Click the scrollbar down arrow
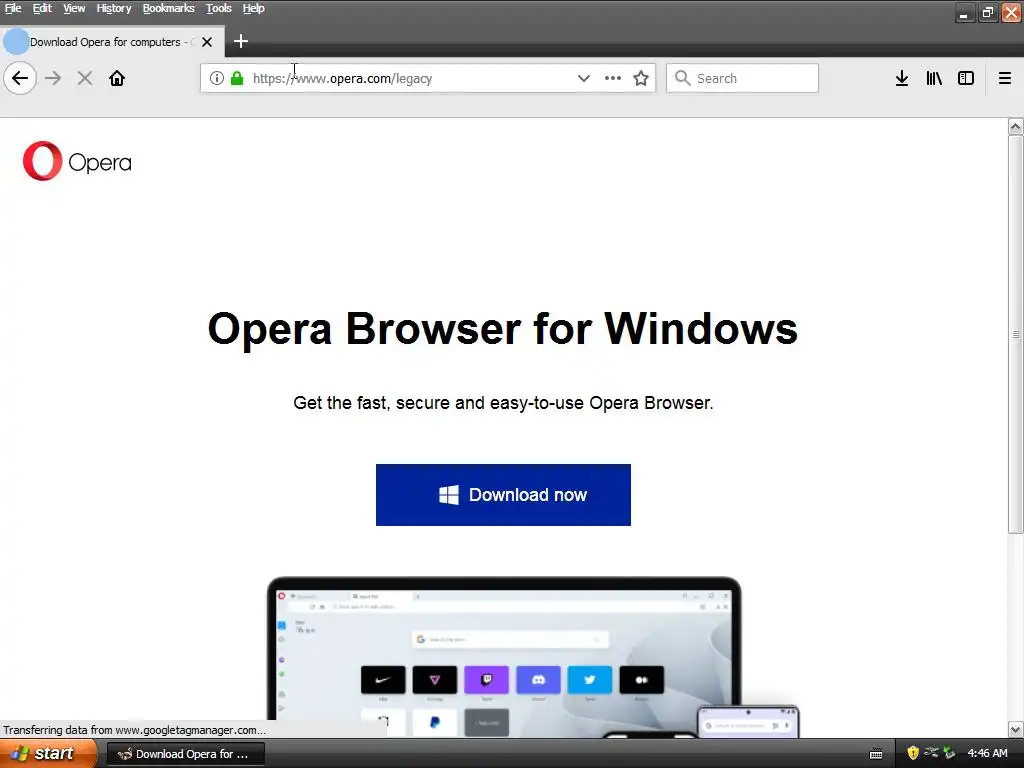 (1016, 729)
